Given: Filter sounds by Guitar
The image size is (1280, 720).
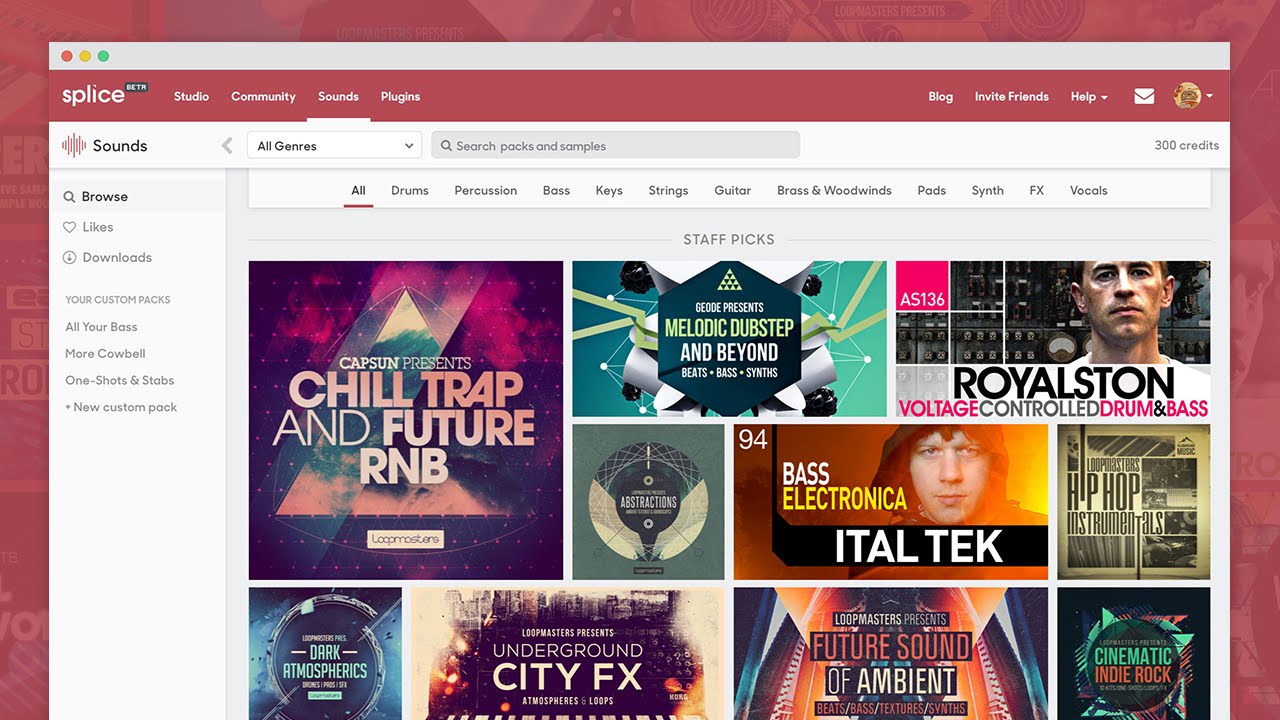Looking at the screenshot, I should click(x=732, y=190).
